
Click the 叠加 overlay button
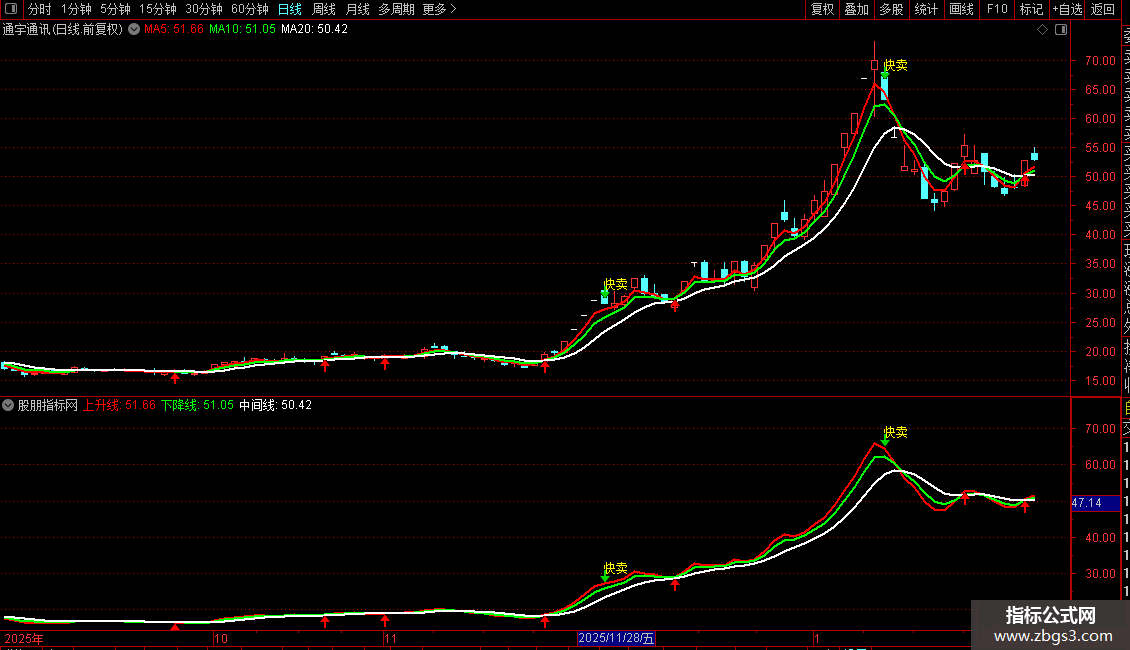coord(857,9)
